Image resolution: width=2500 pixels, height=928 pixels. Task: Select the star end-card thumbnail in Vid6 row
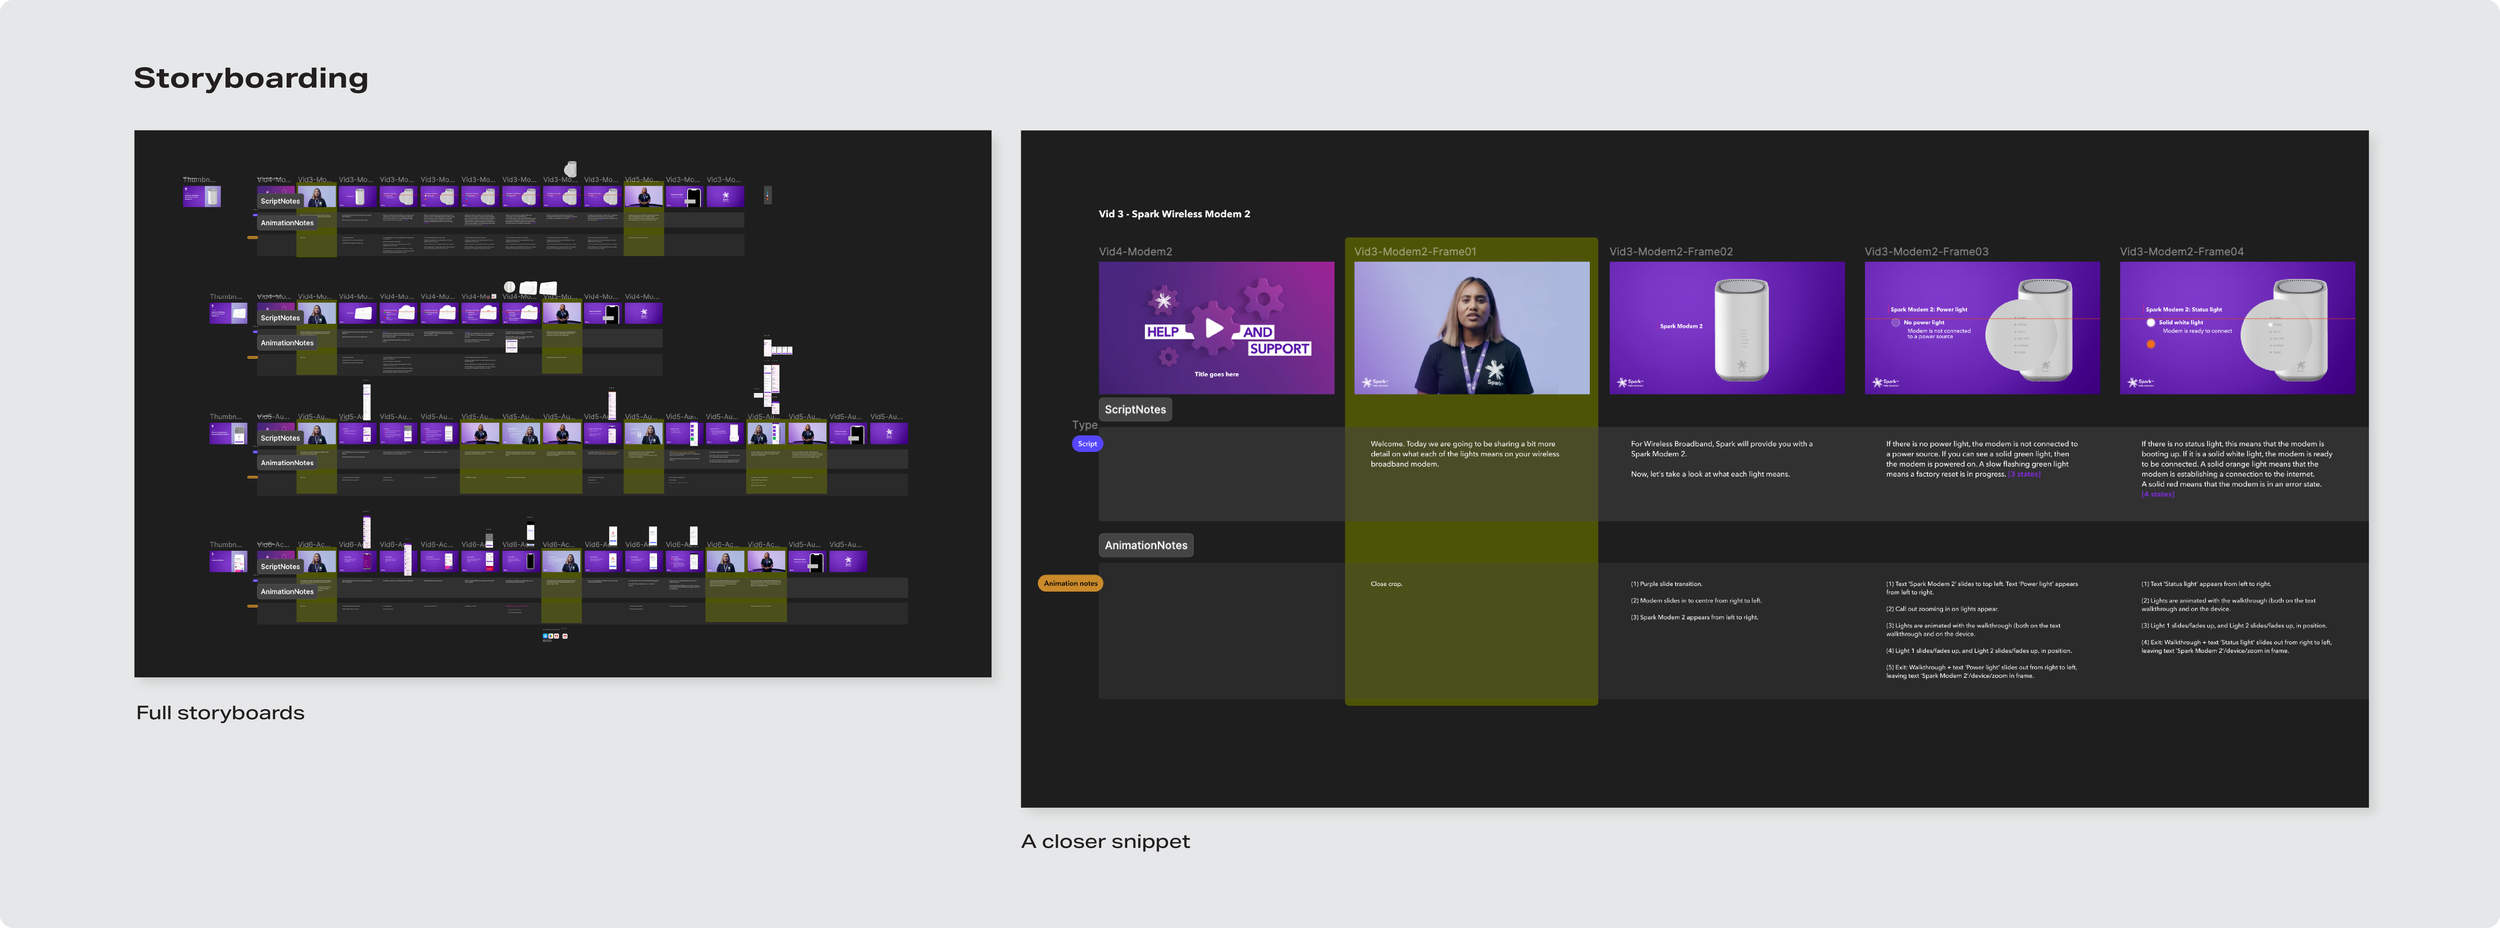(848, 562)
